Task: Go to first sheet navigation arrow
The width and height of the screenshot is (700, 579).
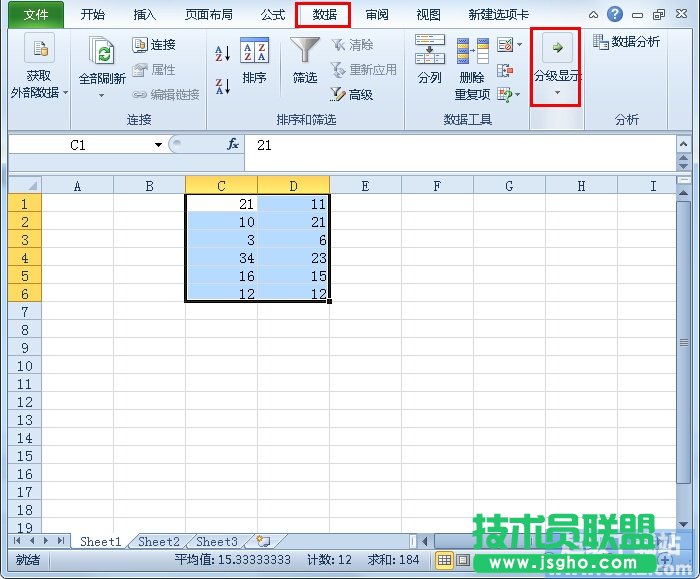Action: (x=17, y=541)
